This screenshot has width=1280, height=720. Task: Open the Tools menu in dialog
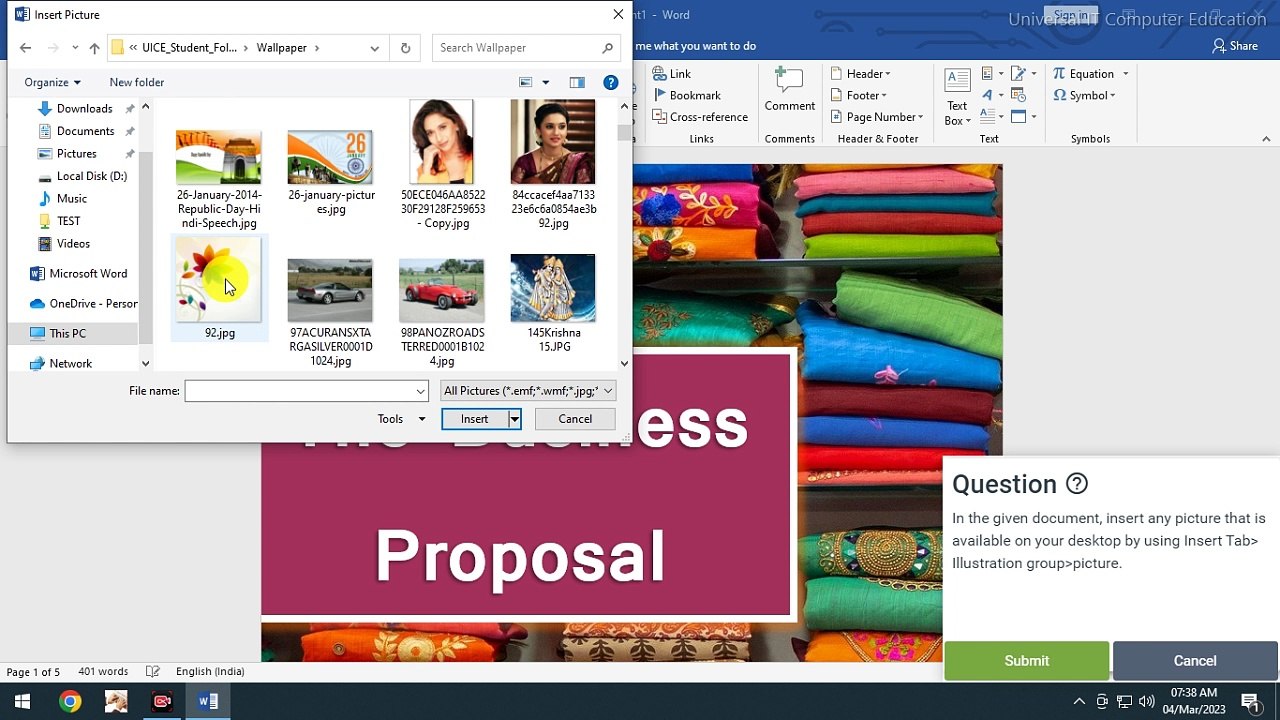[x=401, y=419]
